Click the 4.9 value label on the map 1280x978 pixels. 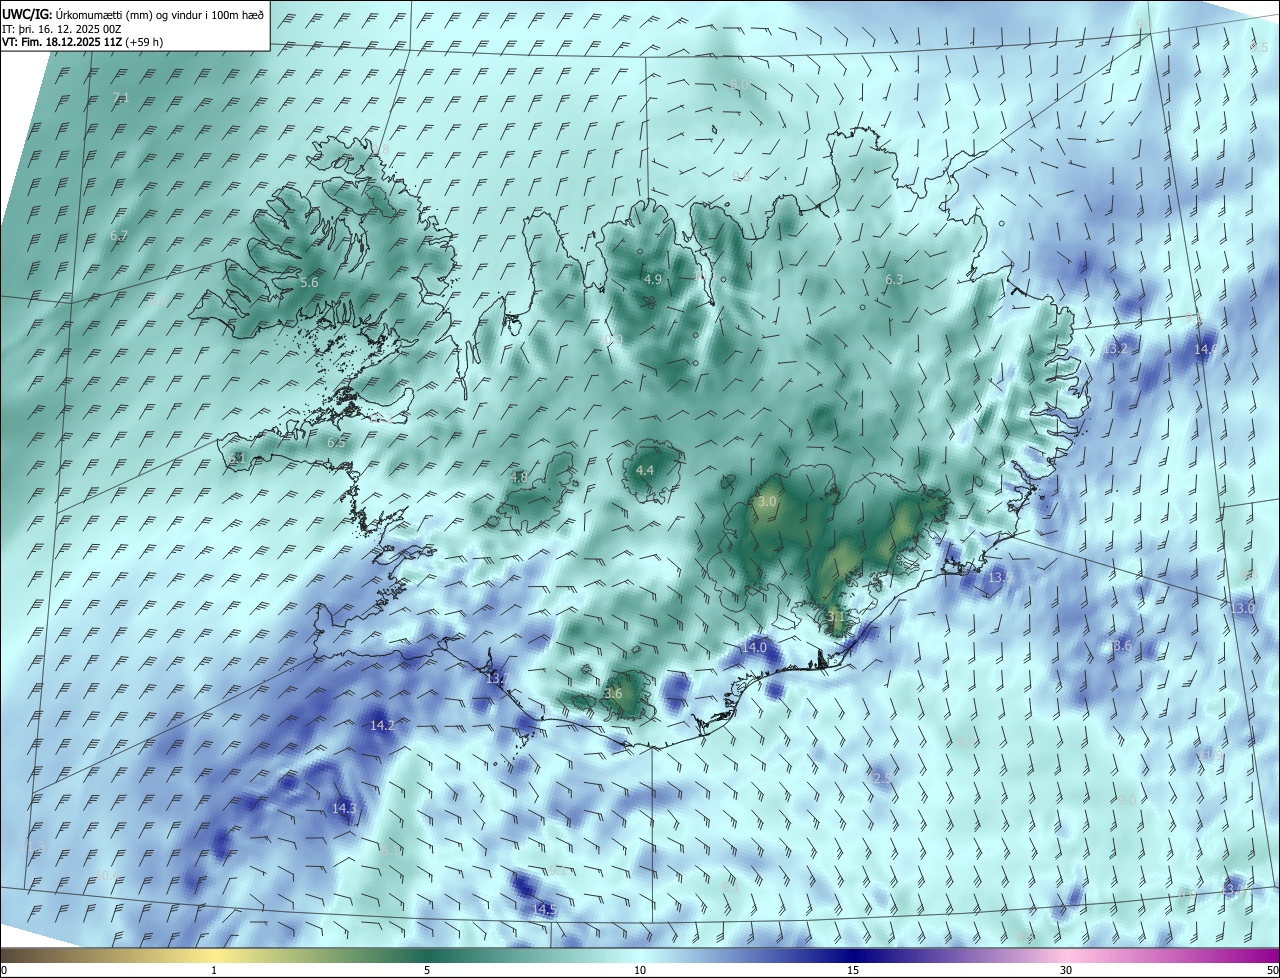point(653,279)
